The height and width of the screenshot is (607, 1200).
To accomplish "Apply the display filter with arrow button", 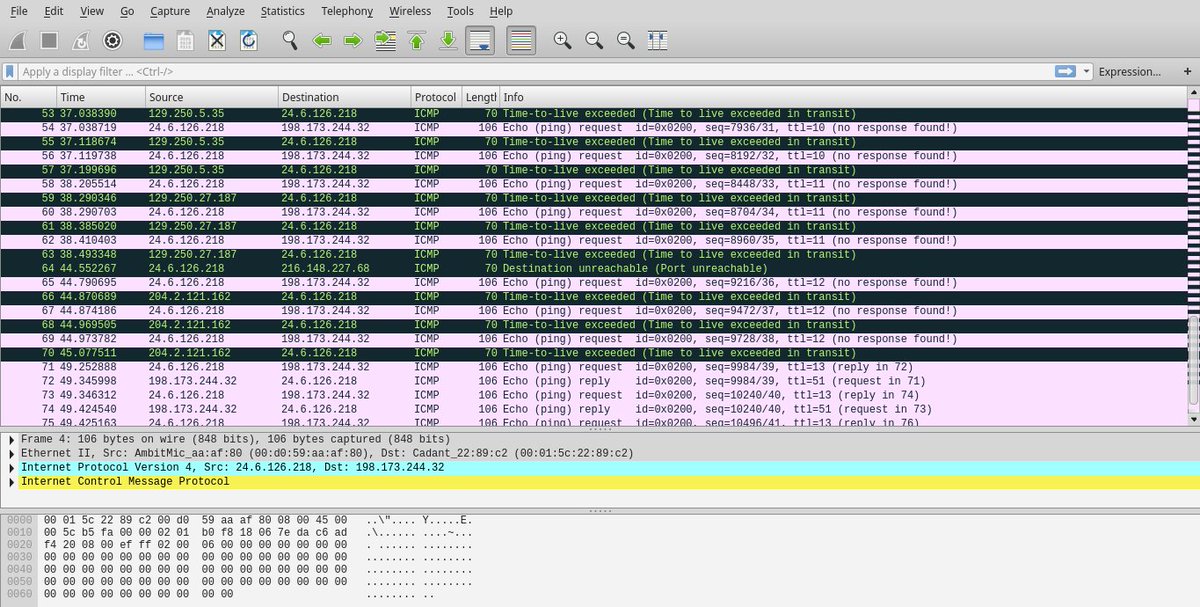I will click(1065, 72).
